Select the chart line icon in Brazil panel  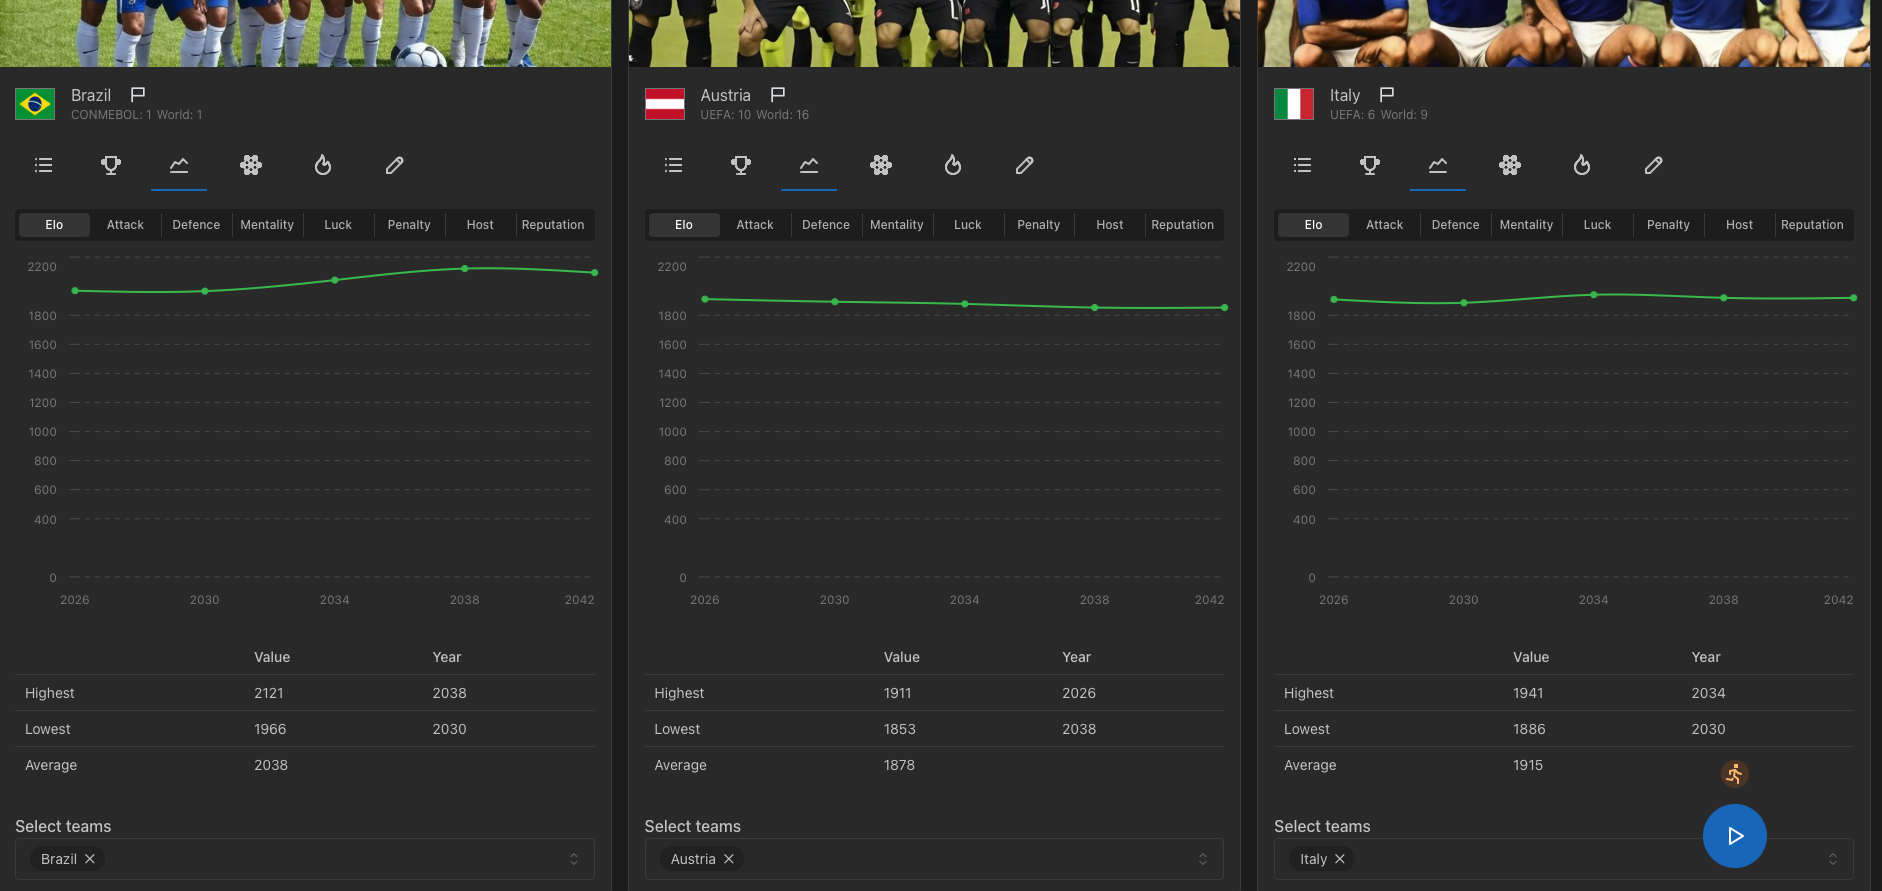pos(179,165)
